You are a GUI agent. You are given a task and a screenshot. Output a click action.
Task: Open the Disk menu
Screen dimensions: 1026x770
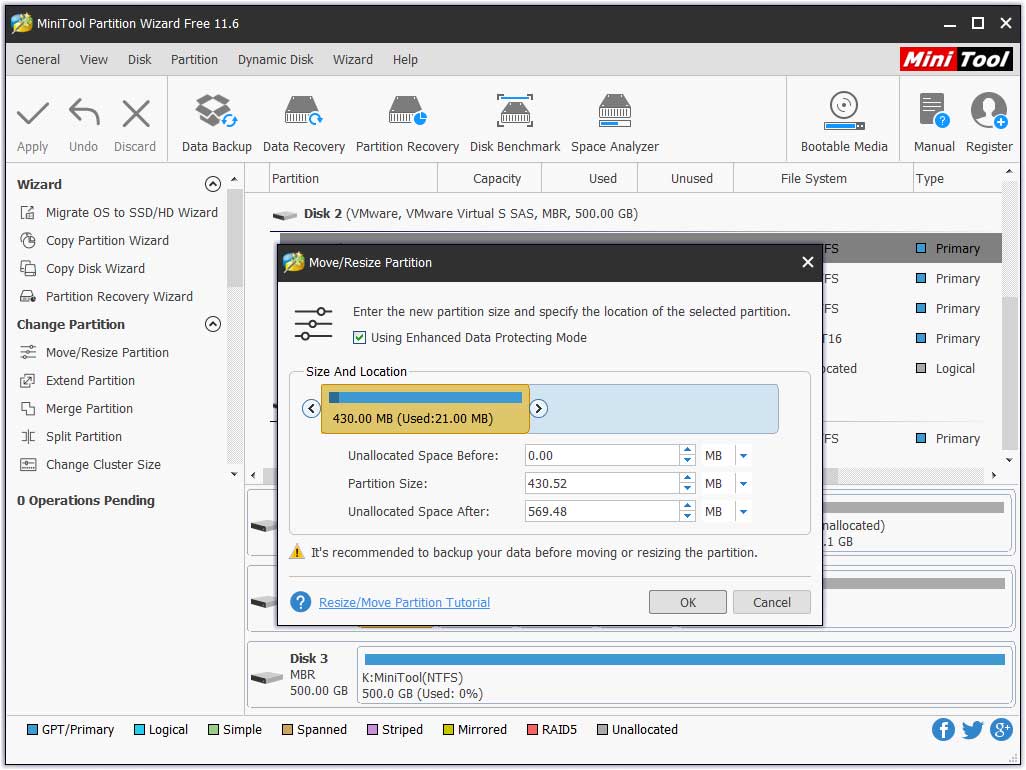[x=139, y=60]
